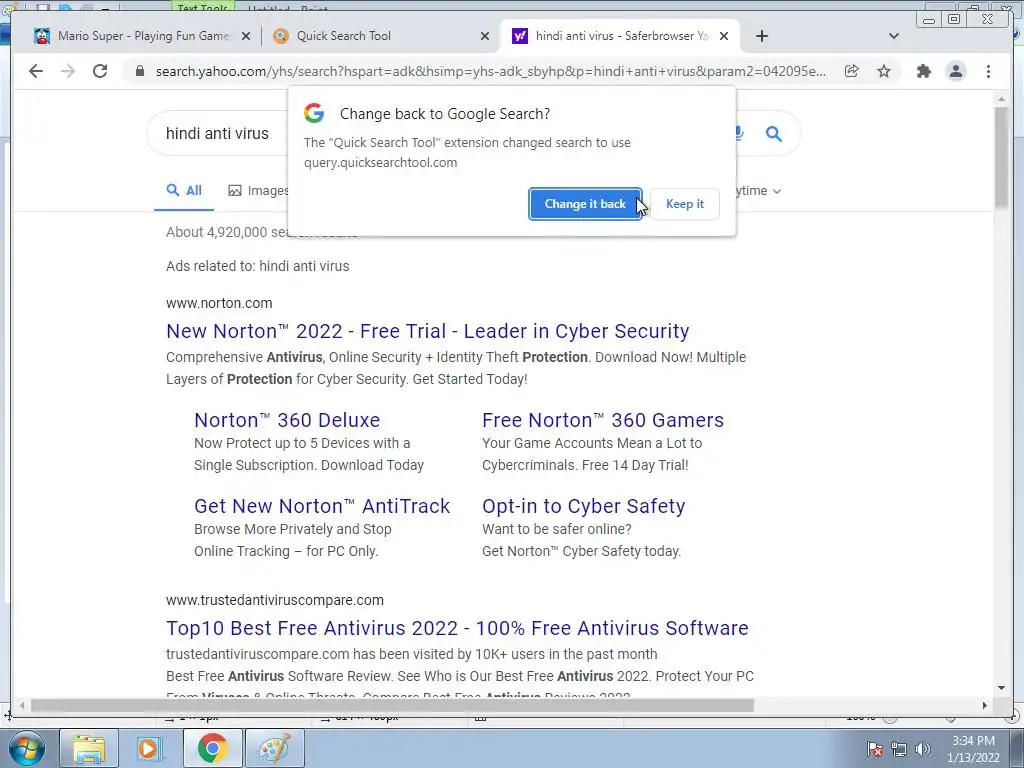Reload the current page
Viewport: 1024px width, 768px height.
[100, 71]
